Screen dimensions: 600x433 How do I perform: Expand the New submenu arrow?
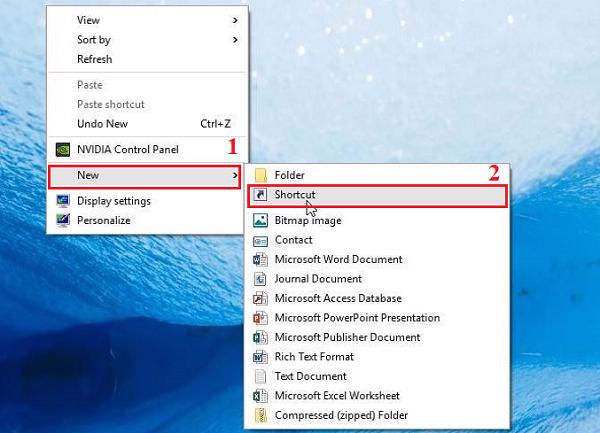(235, 175)
